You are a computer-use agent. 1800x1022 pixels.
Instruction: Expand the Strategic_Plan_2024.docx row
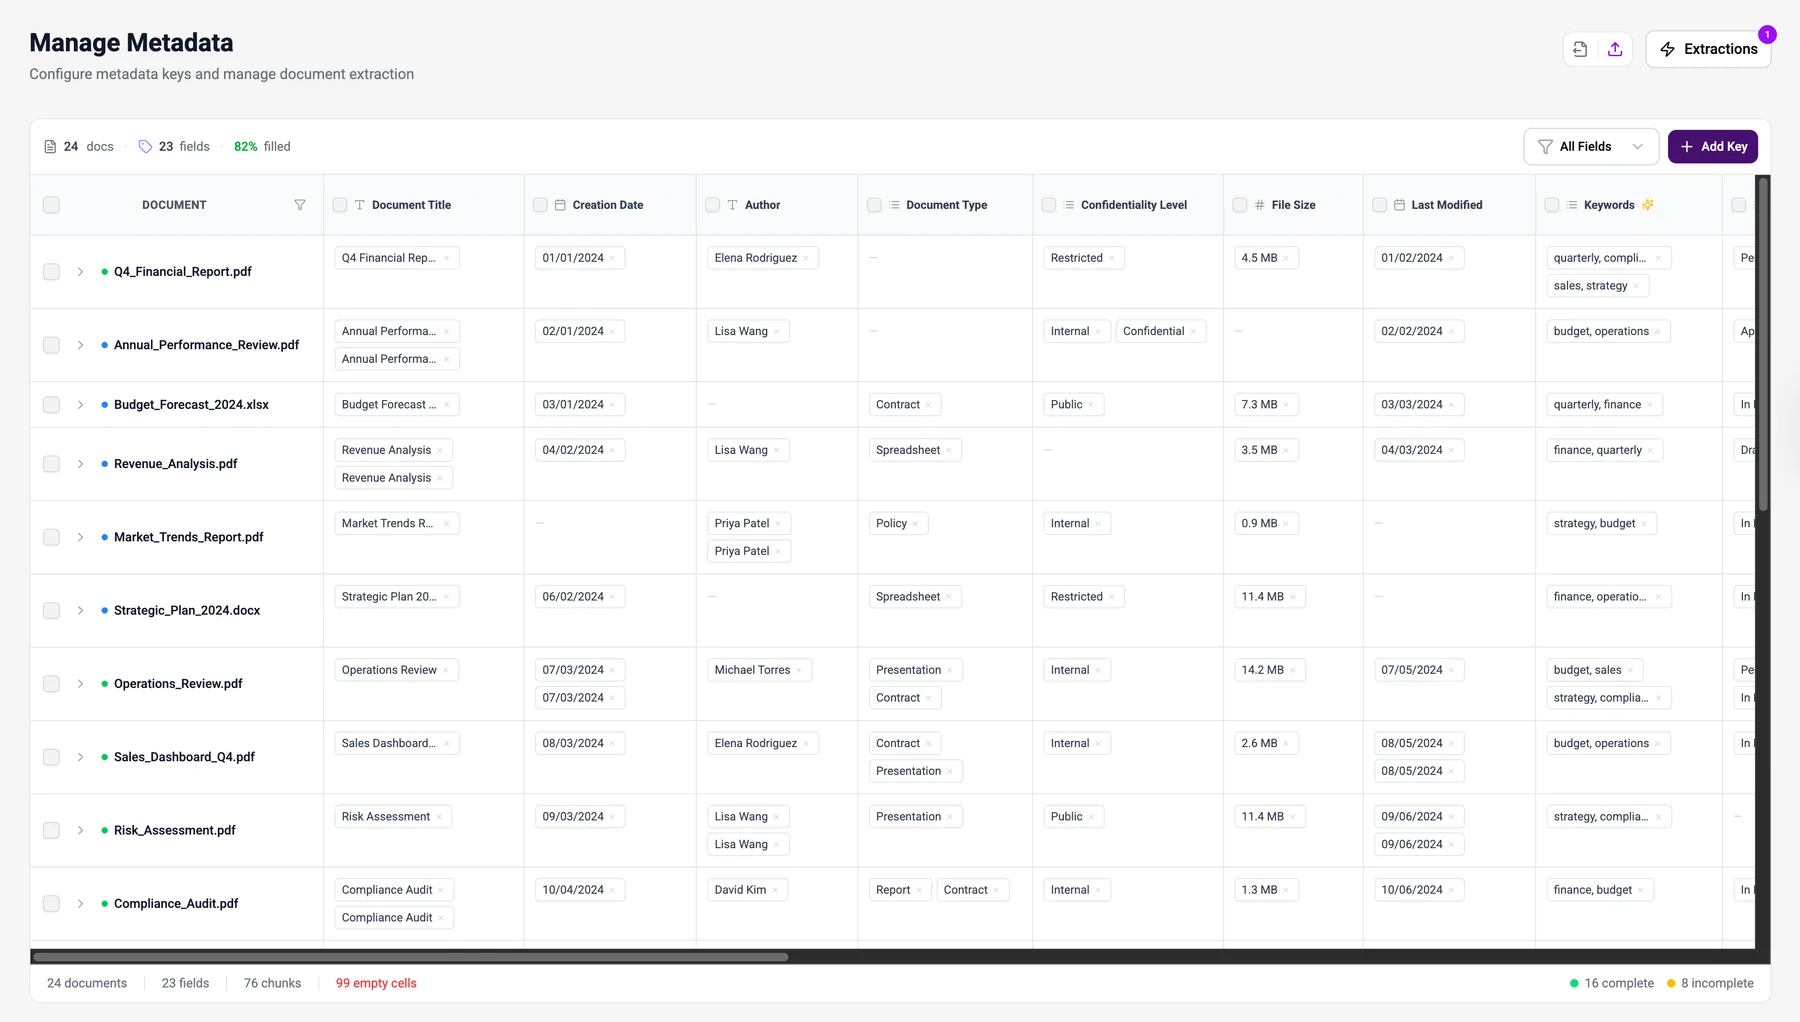pos(80,611)
